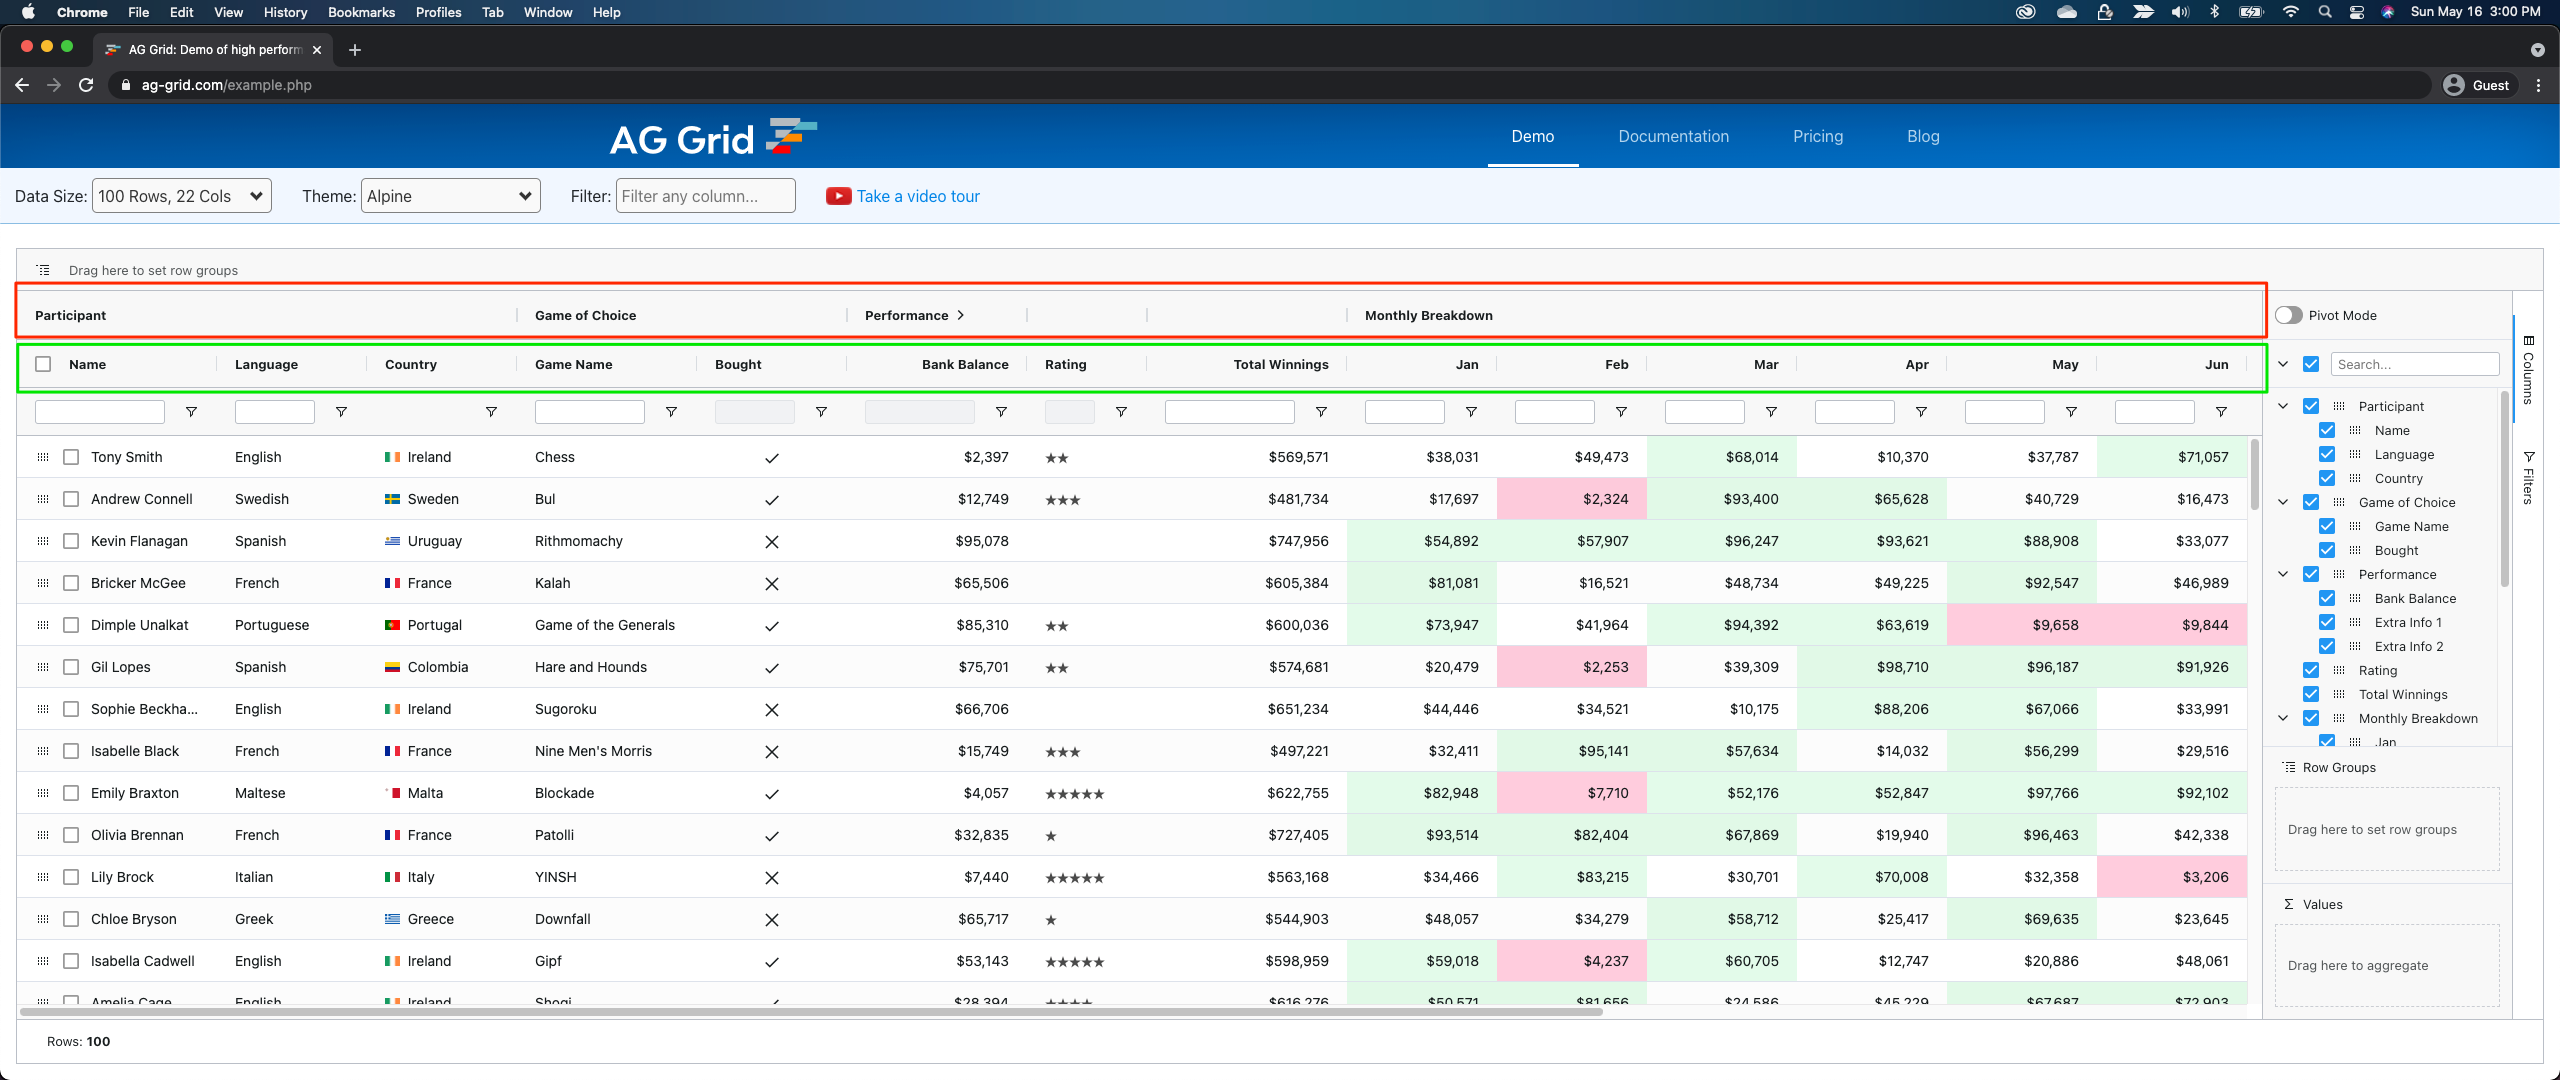2560x1080 pixels.
Task: Open the Chrome three-dot menu
Action: [2538, 85]
